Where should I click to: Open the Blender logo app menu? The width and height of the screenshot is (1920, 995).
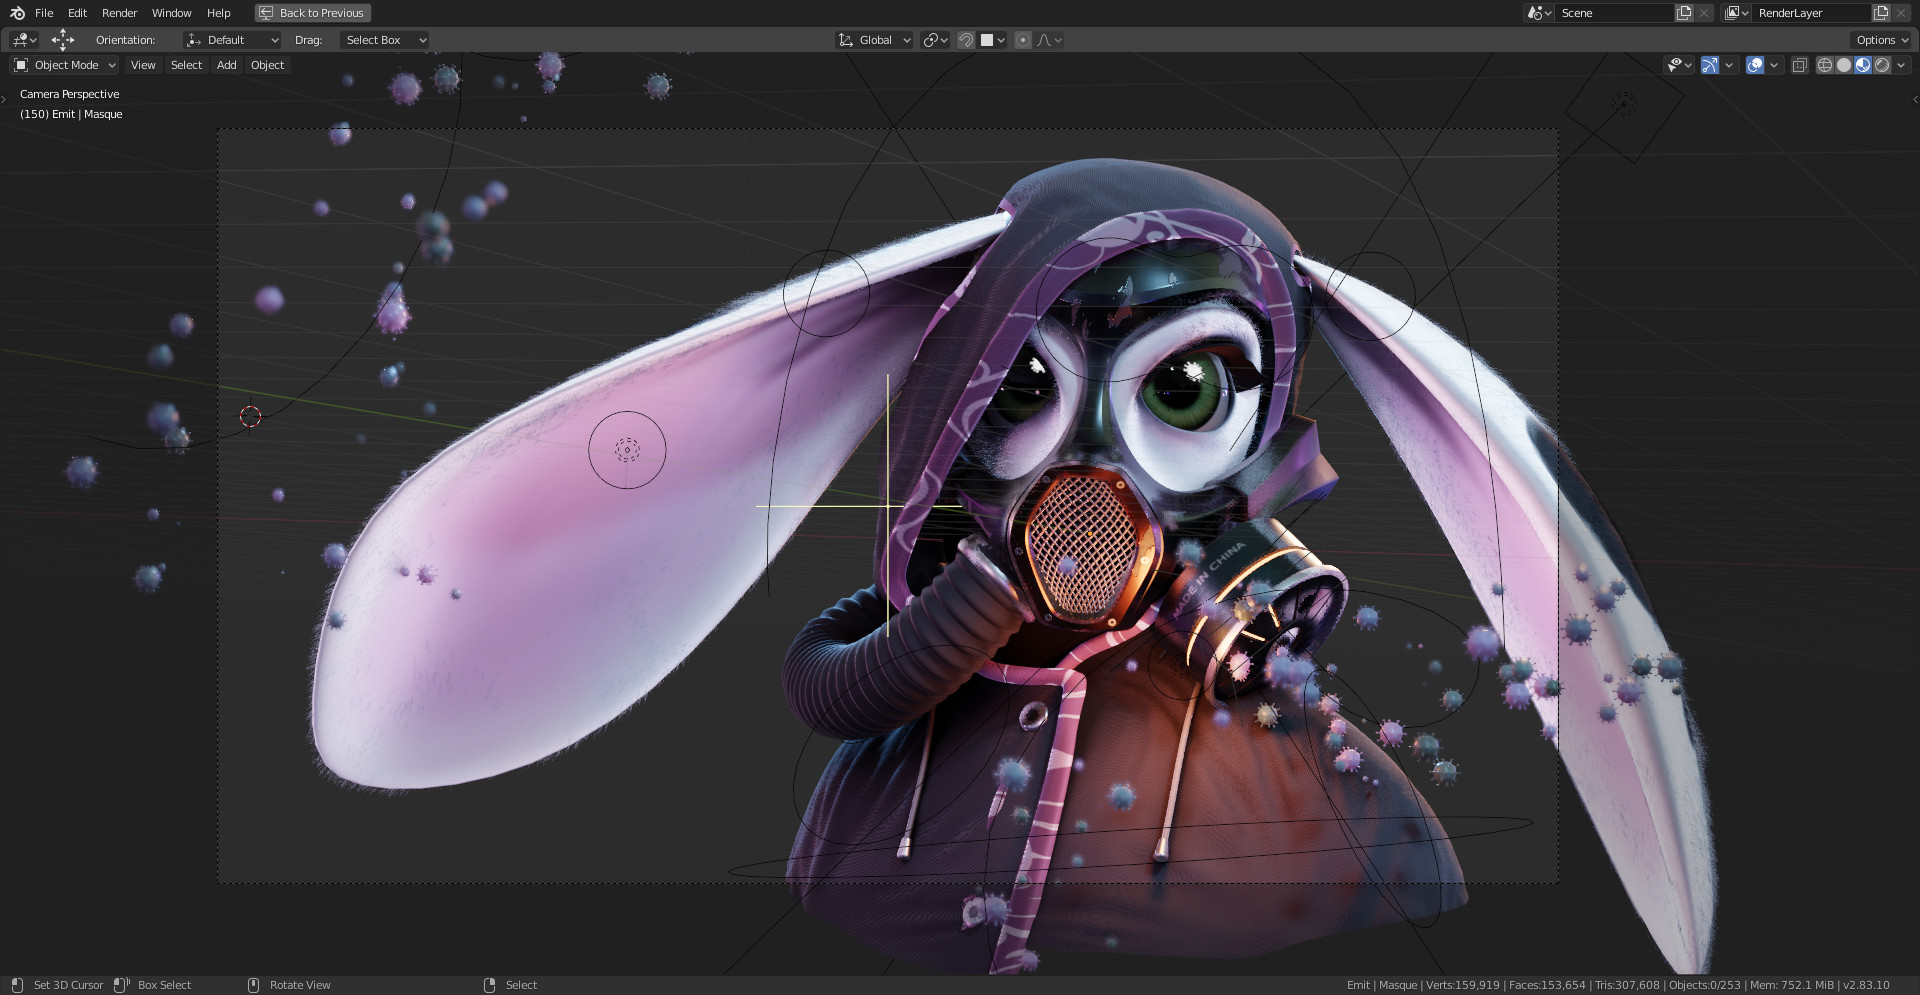click(17, 13)
